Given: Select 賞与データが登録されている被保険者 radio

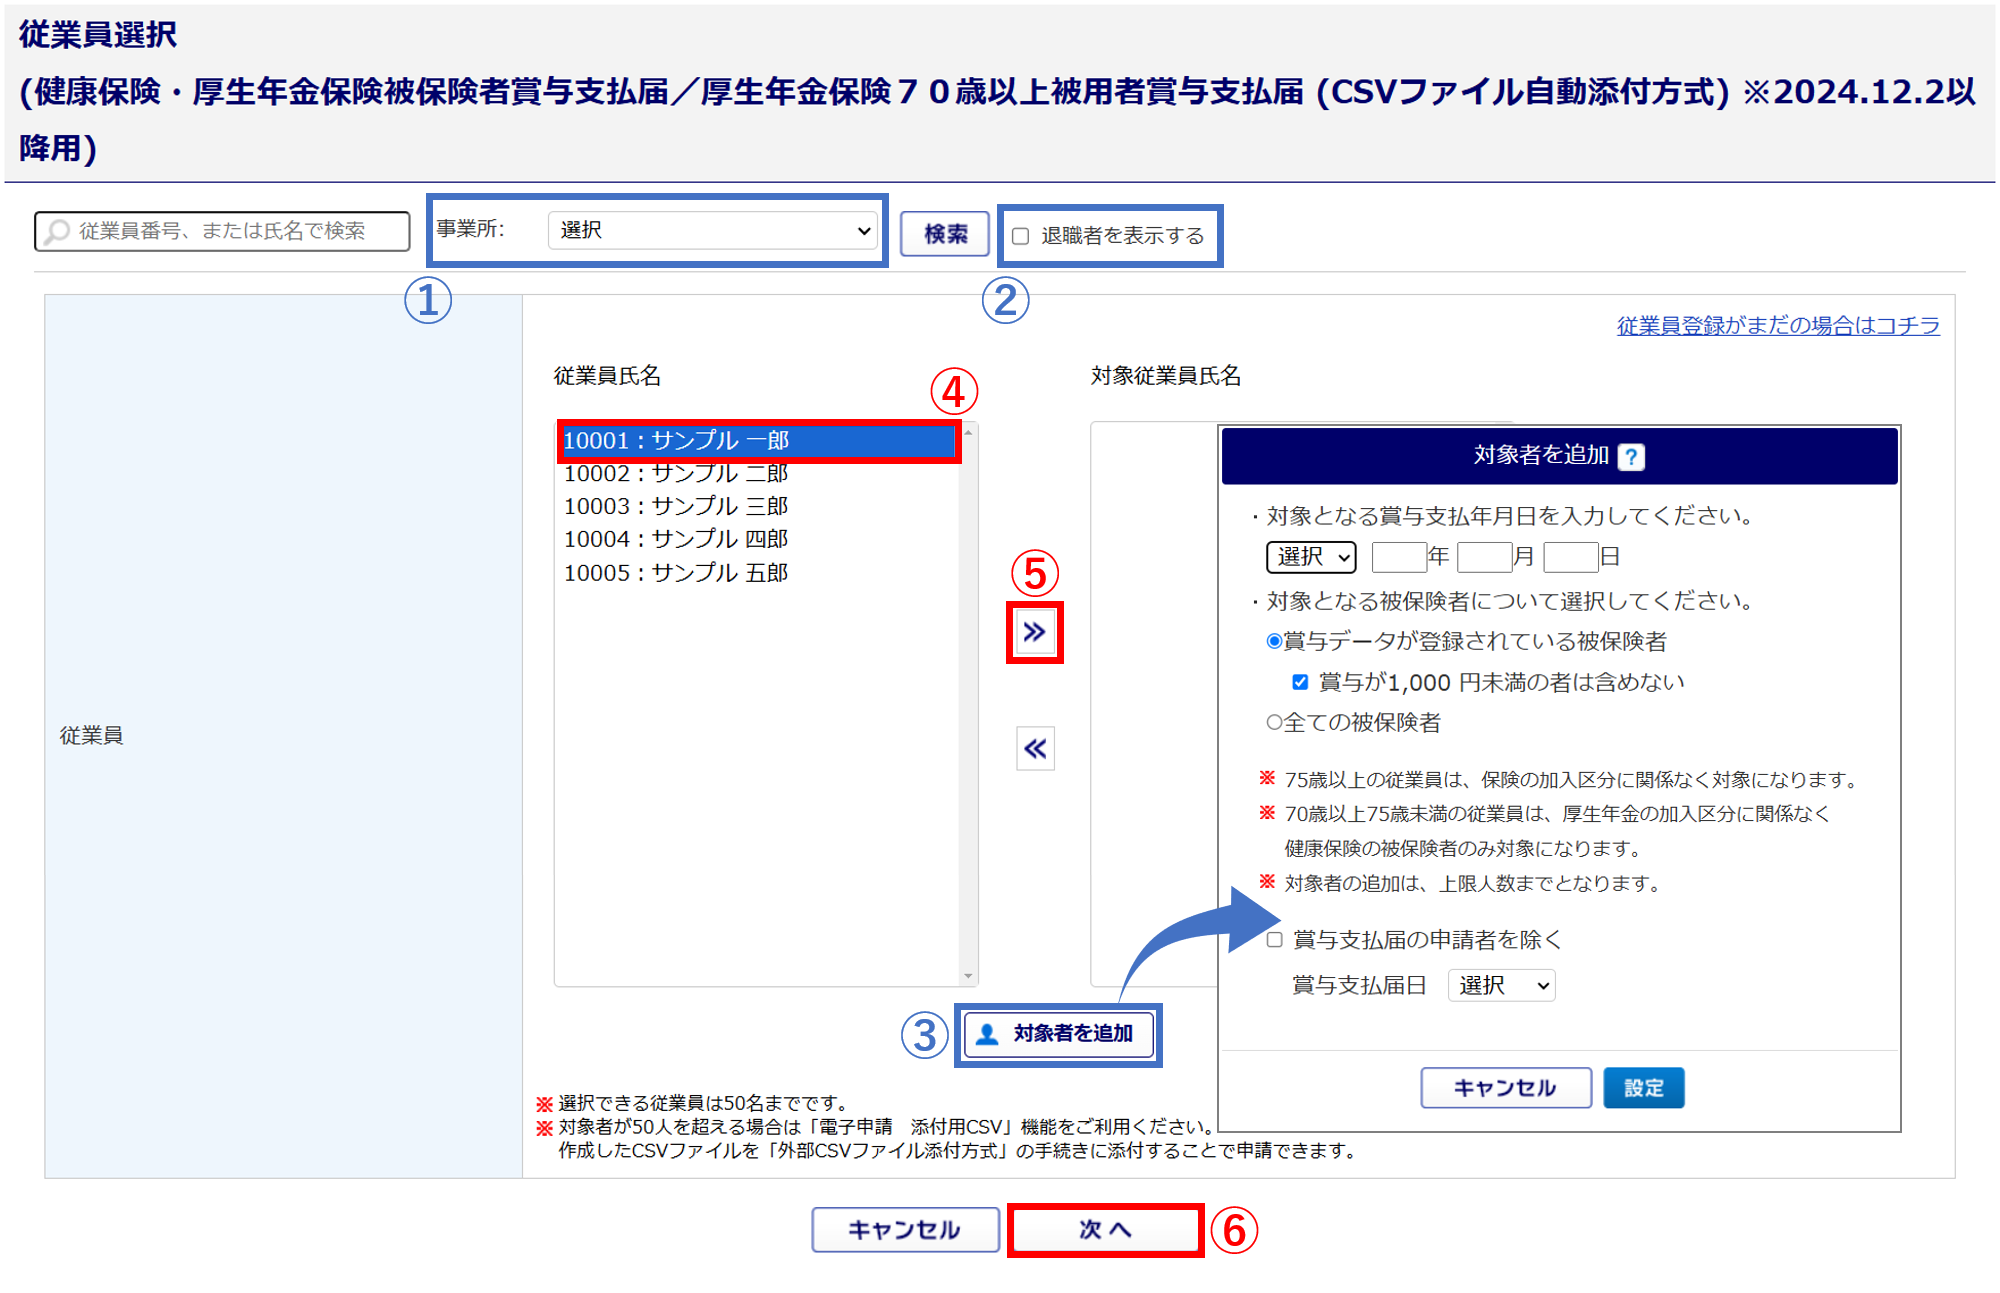Looking at the screenshot, I should click(1274, 641).
